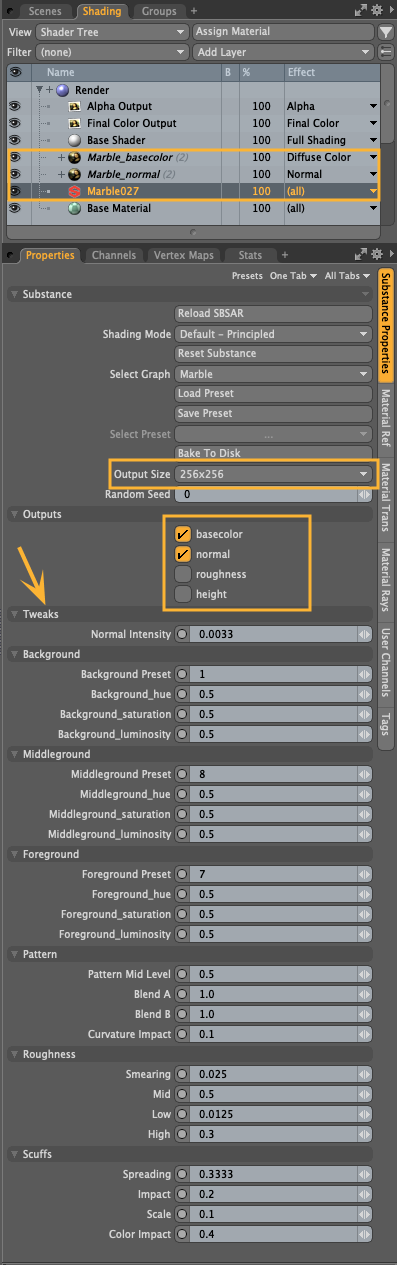Open the Shading Mode dropdown

coord(273,334)
